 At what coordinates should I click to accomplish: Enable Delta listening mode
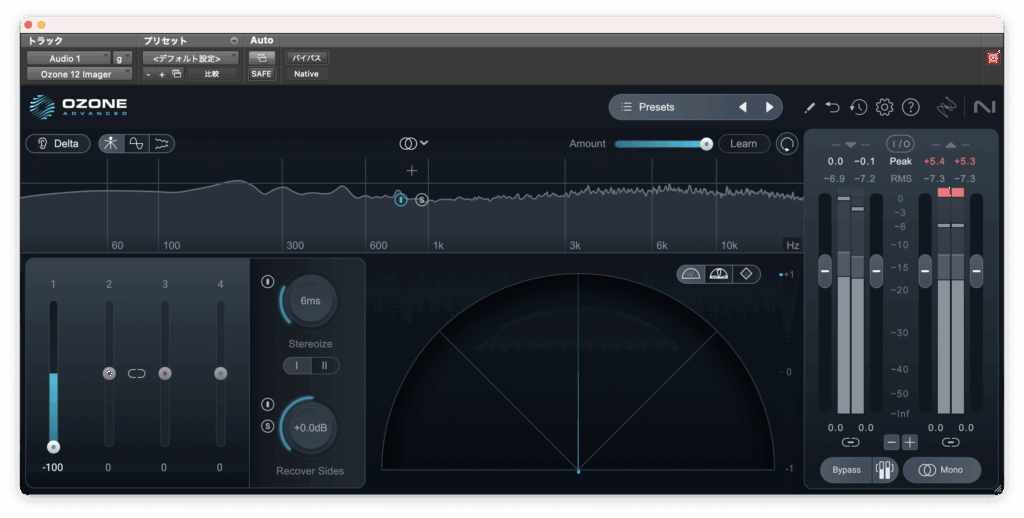[x=58, y=143]
